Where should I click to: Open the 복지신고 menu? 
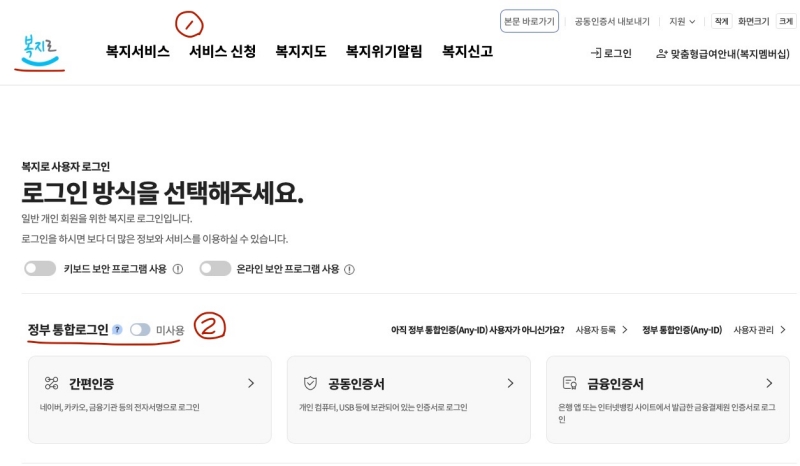coord(467,52)
